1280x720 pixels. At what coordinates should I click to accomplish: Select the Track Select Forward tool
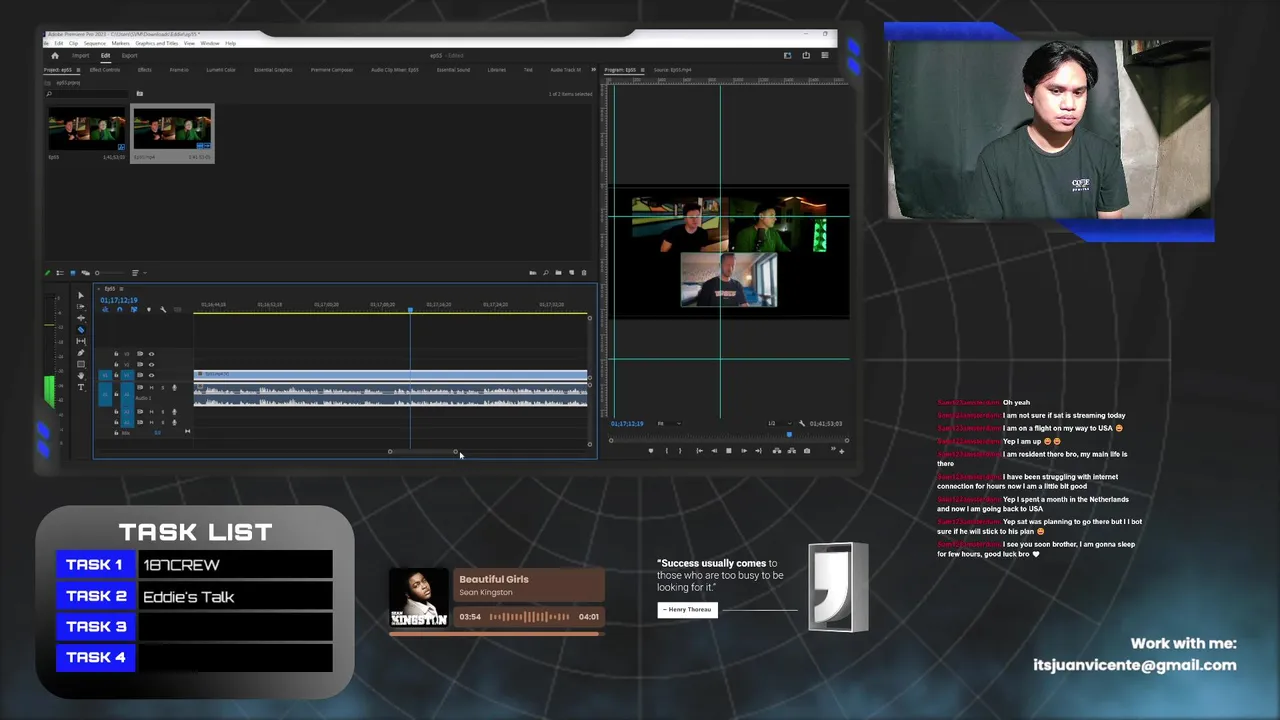pyautogui.click(x=81, y=307)
